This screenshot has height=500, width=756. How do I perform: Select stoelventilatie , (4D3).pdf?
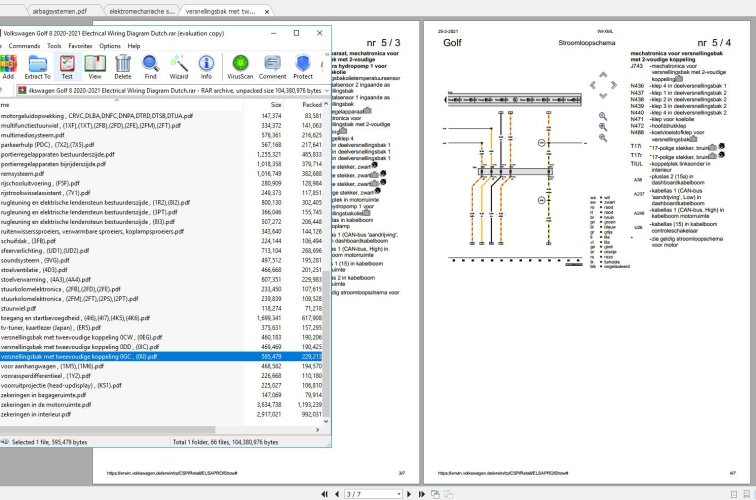point(162,270)
